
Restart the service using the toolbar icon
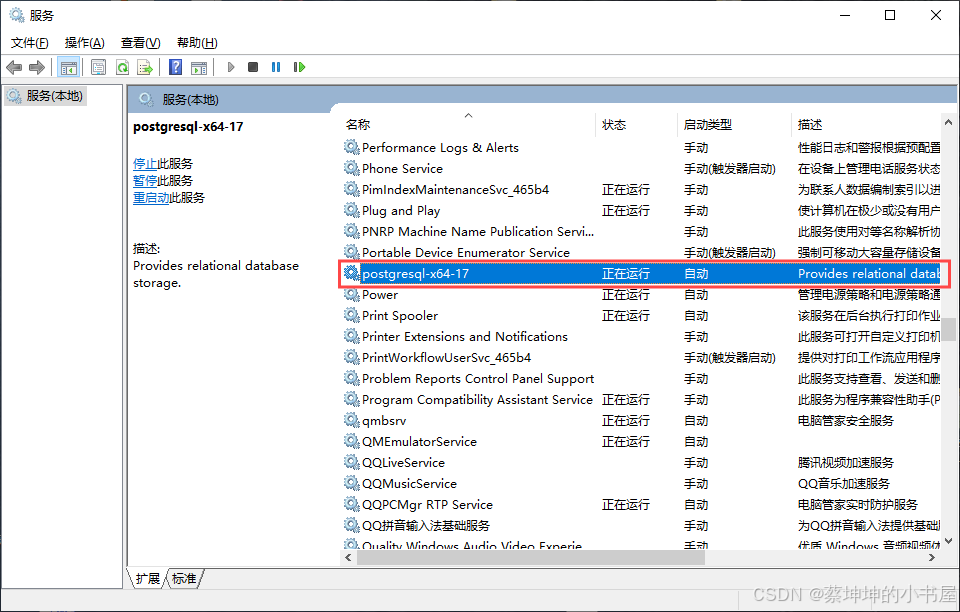pos(300,67)
